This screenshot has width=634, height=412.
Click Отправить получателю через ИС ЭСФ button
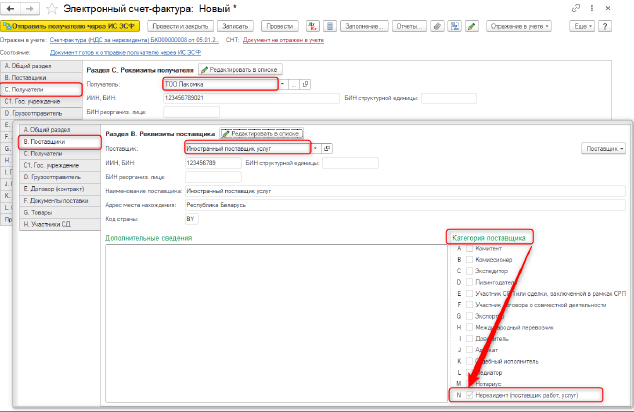(x=69, y=26)
